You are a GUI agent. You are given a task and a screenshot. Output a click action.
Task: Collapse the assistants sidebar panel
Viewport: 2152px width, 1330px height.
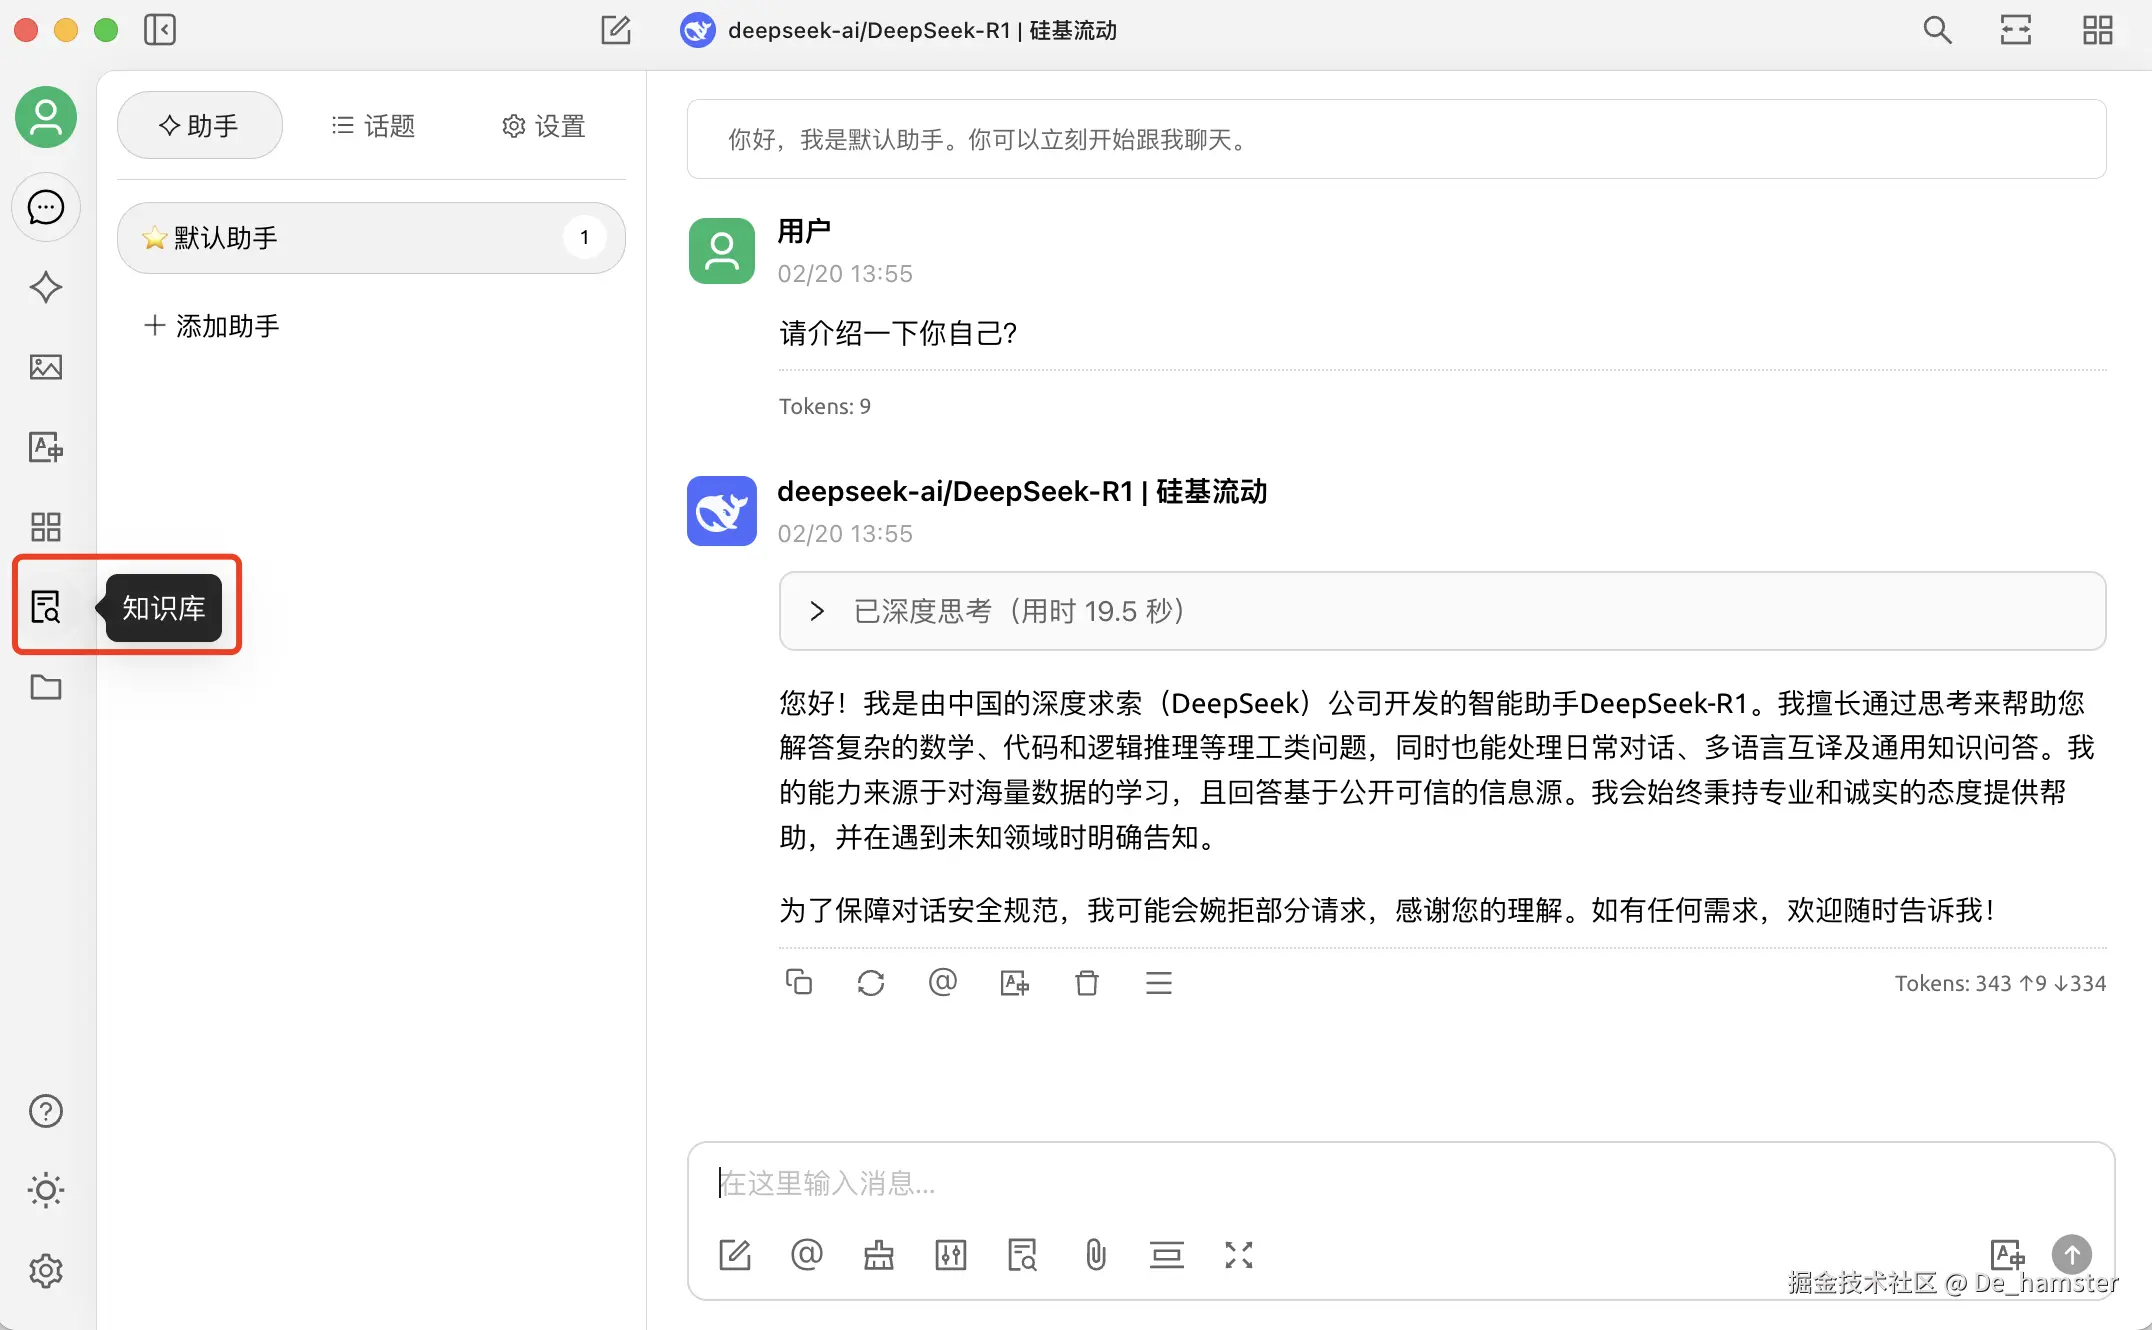click(160, 30)
